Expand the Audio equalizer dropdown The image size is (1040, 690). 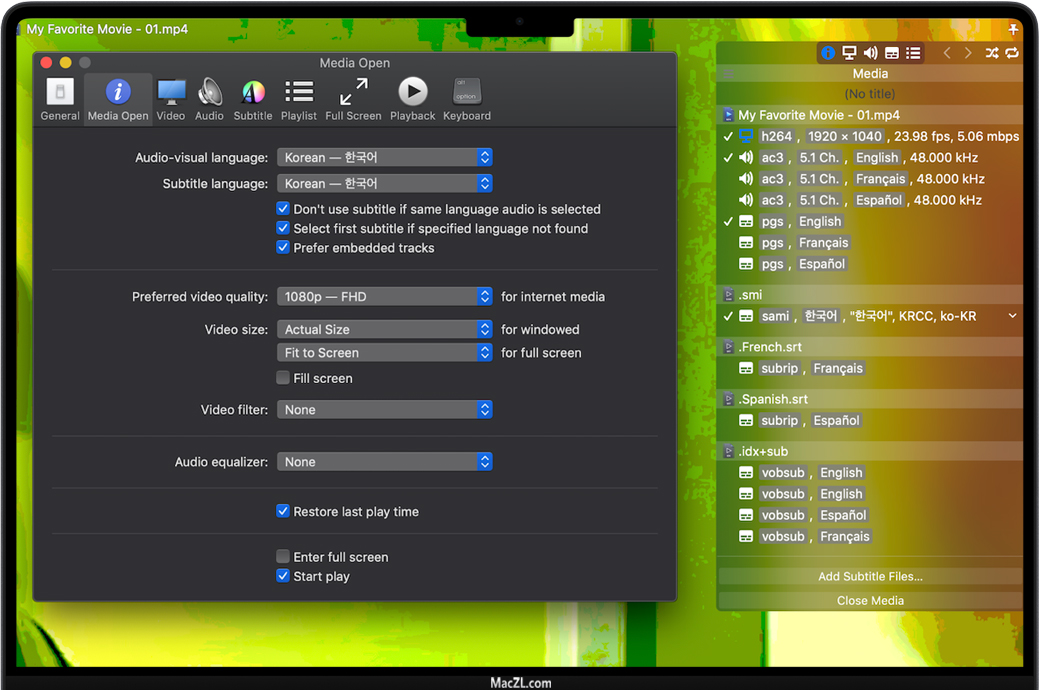384,462
